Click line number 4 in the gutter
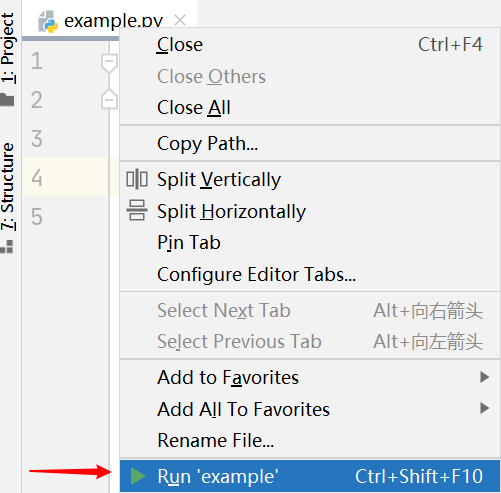Viewport: 501px width, 493px height. pos(37,177)
